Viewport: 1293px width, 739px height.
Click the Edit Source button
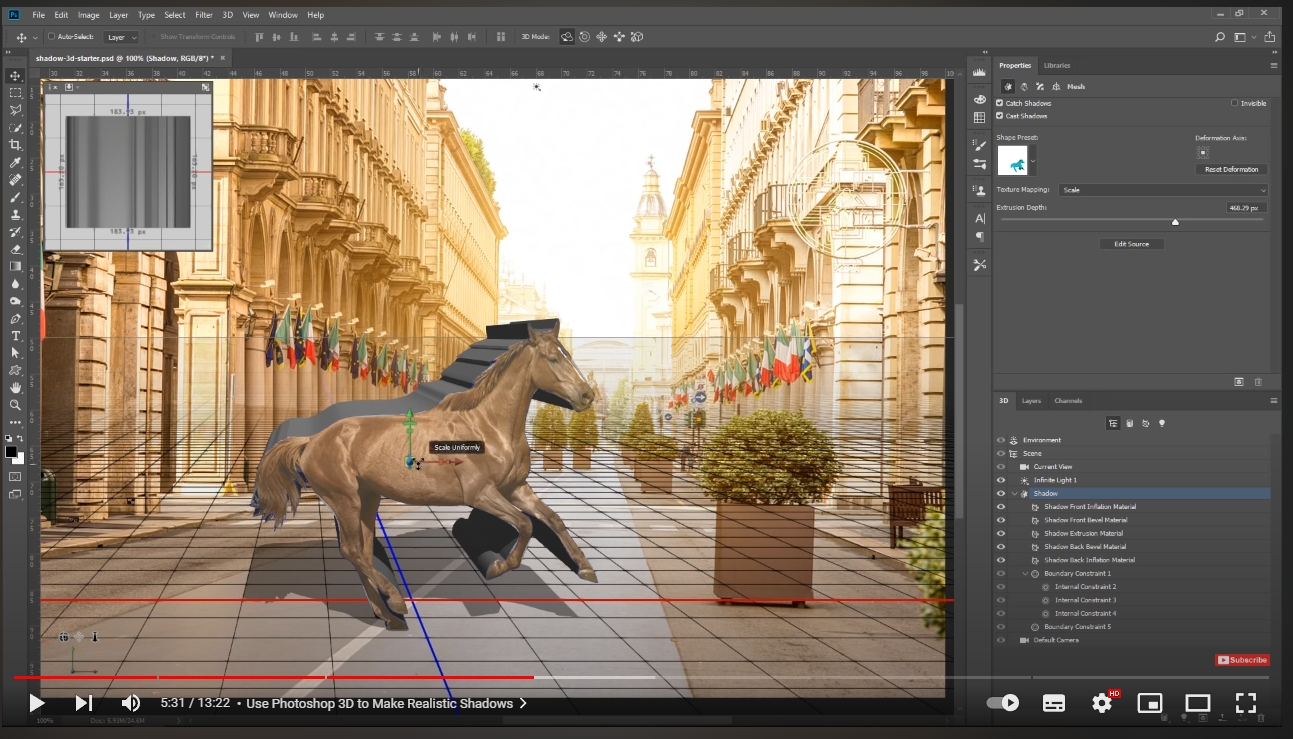tap(1131, 243)
